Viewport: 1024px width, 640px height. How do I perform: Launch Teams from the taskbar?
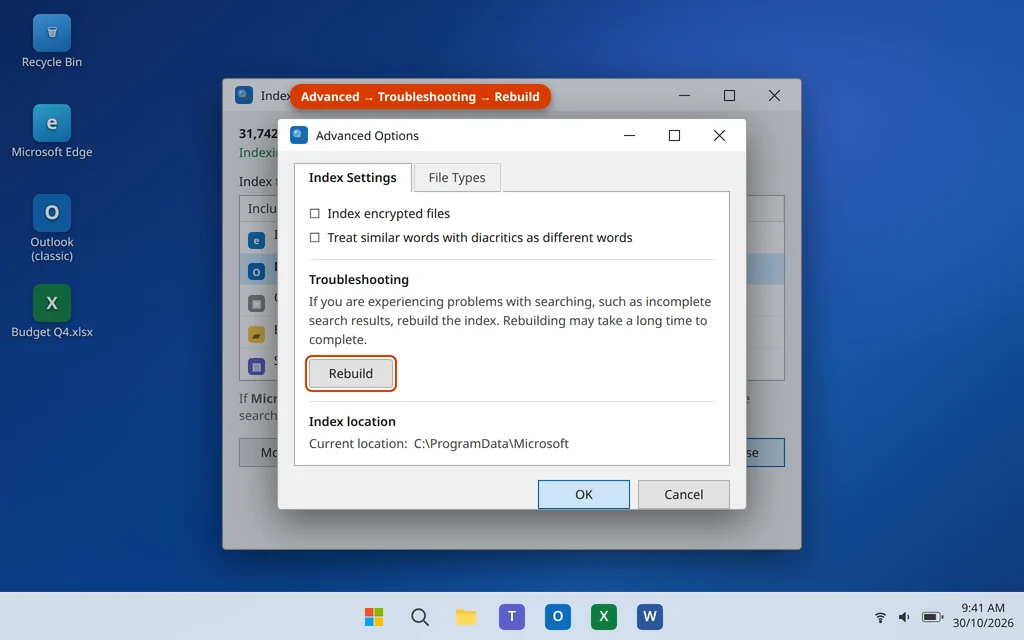[512, 616]
